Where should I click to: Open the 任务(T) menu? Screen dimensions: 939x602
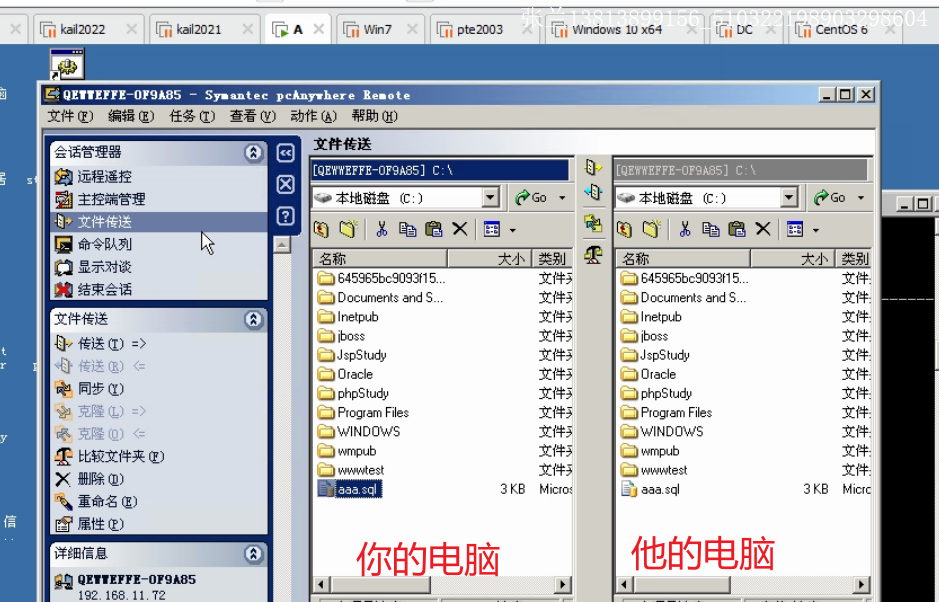192,116
